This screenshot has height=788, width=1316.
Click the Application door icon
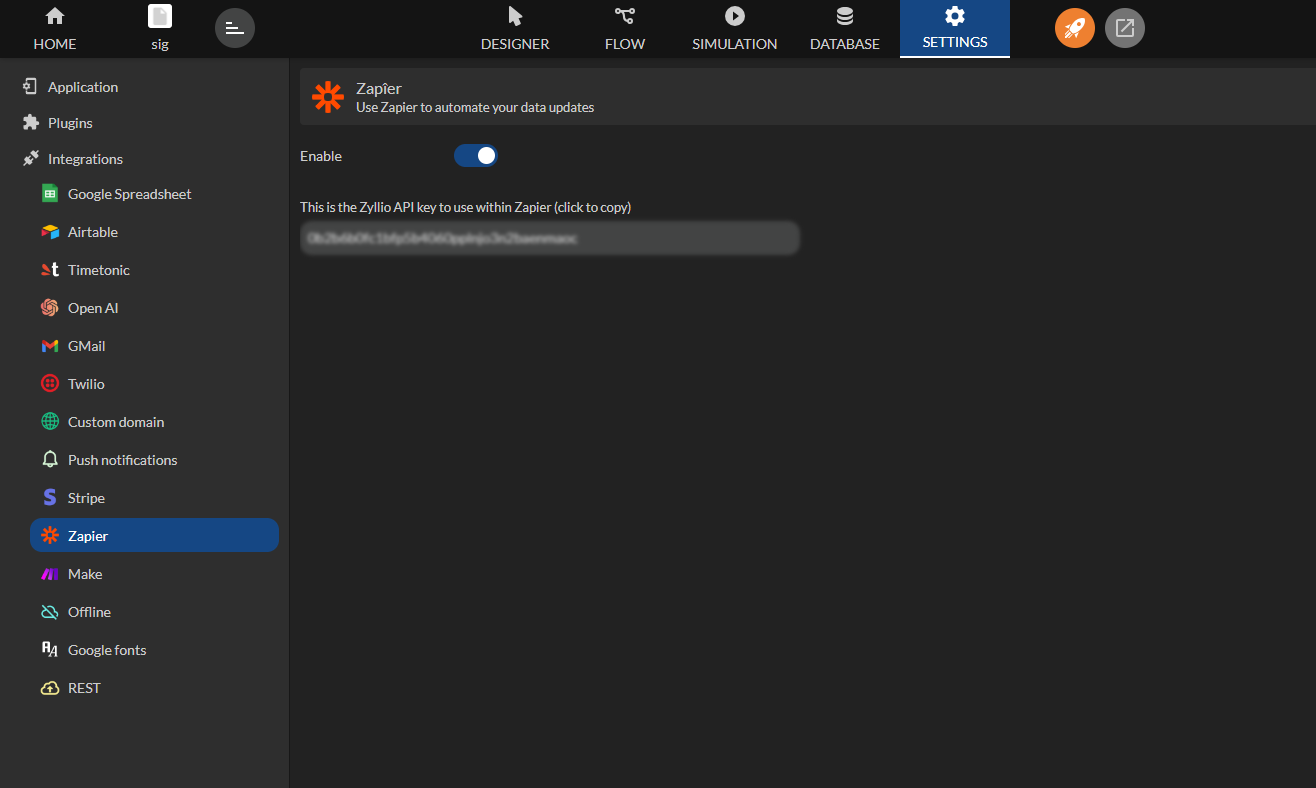[30, 87]
